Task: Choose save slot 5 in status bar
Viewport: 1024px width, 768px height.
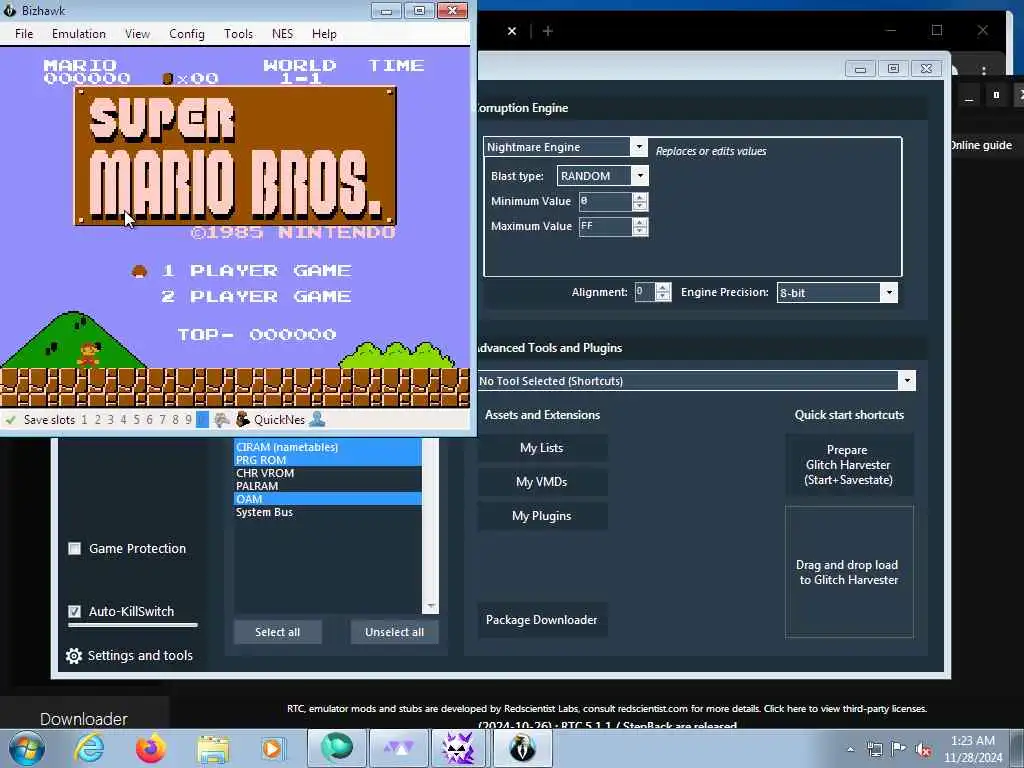Action: [x=136, y=419]
